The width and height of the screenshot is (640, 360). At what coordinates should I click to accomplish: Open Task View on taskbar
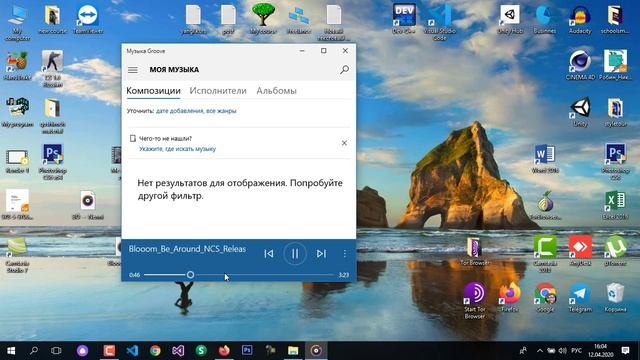tap(56, 351)
